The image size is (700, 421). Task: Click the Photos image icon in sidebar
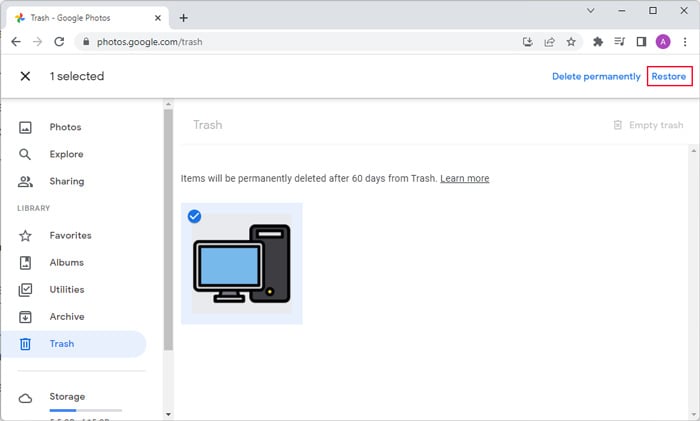[25, 127]
